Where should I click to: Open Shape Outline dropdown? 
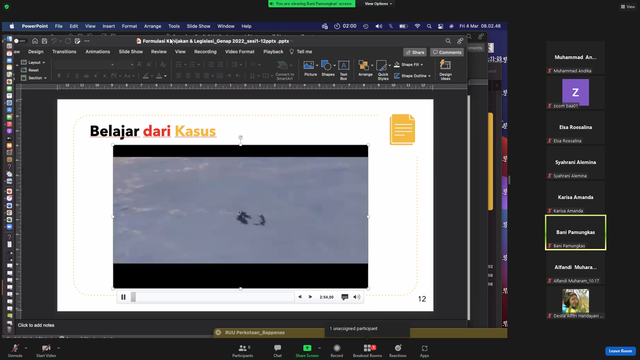pos(412,76)
